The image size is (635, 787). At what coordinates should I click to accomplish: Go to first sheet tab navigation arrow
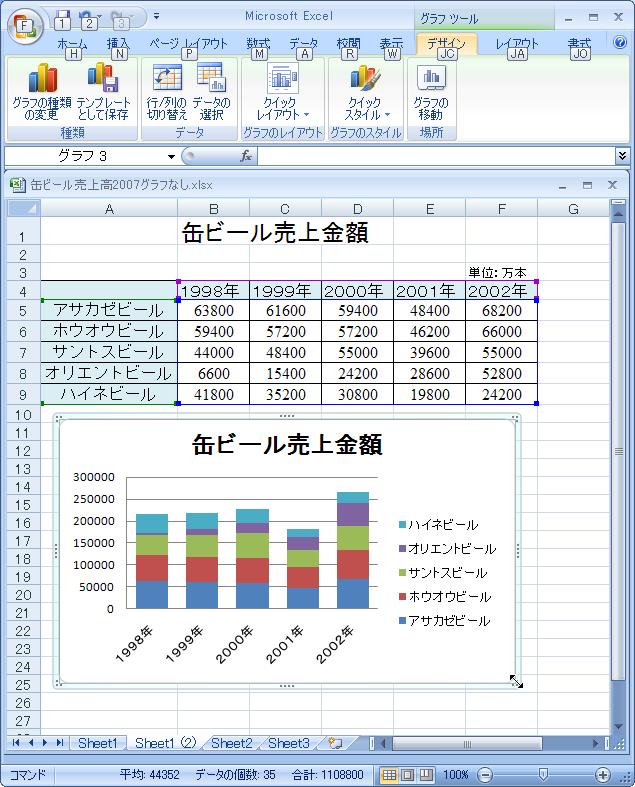tap(16, 742)
